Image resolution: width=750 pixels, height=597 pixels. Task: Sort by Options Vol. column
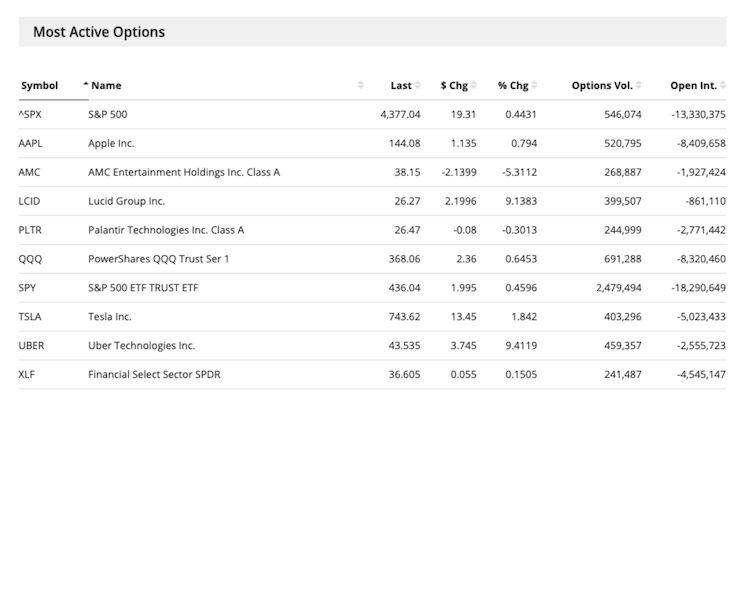pos(602,86)
